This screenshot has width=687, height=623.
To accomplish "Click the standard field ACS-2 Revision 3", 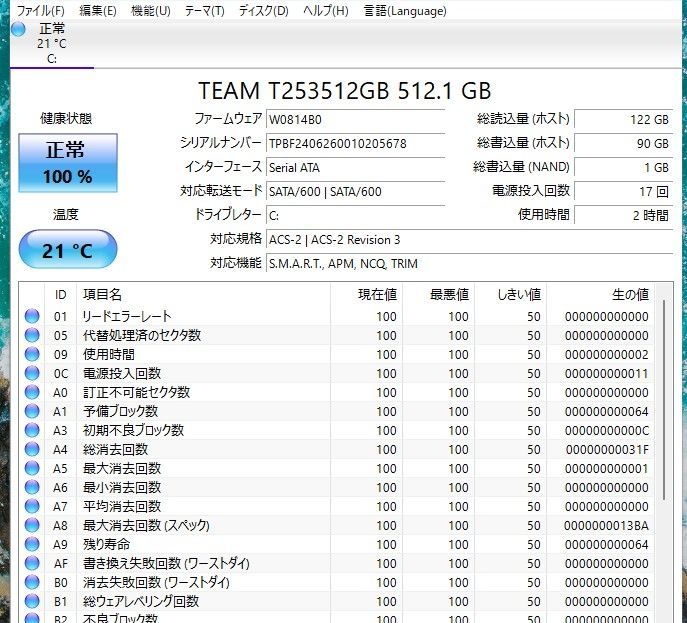I will click(469, 240).
